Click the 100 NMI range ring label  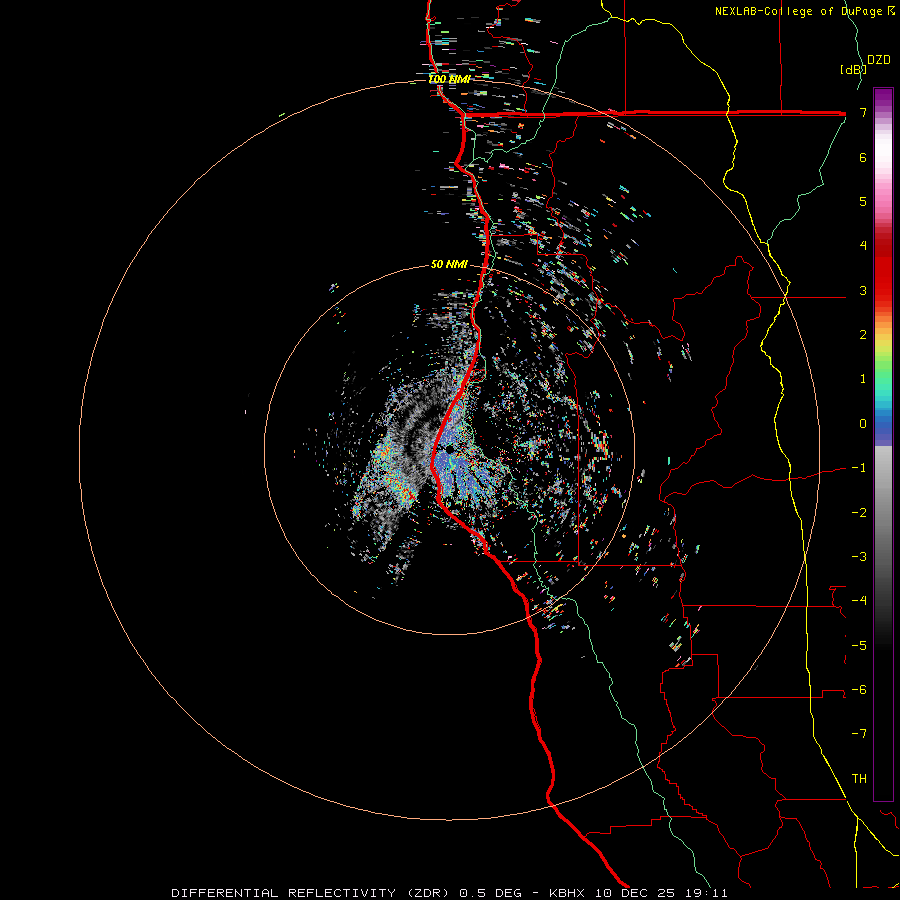450,79
